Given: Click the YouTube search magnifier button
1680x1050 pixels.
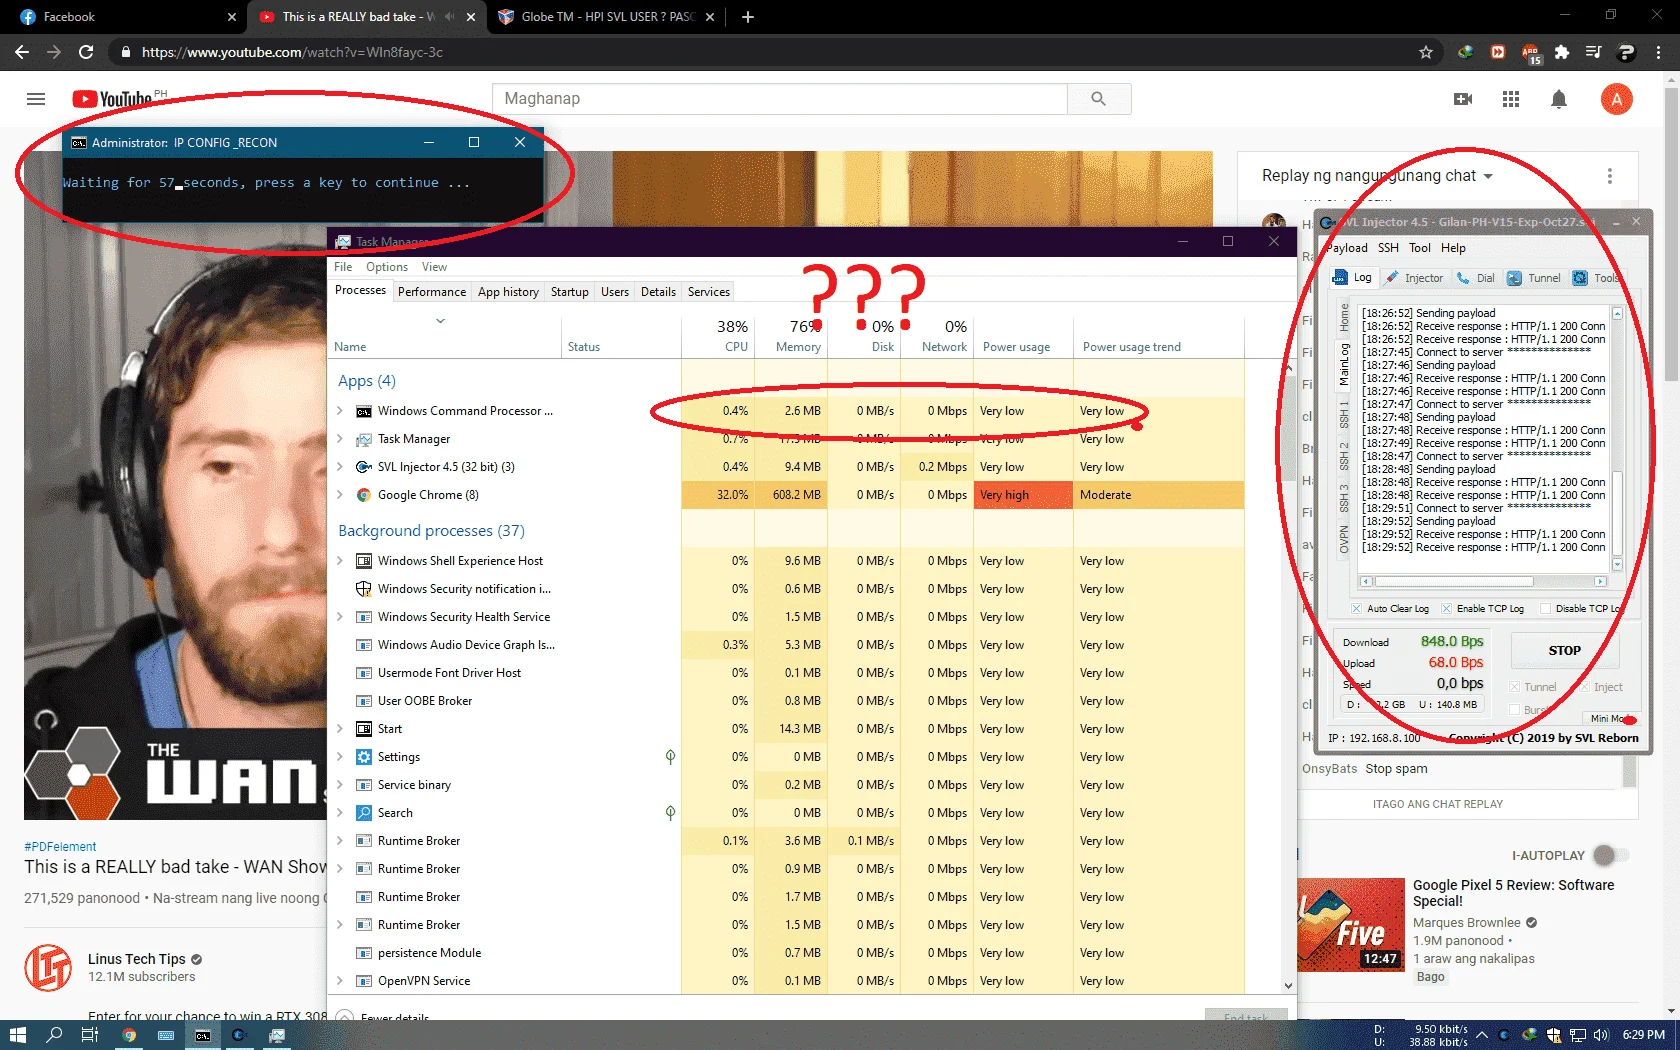Looking at the screenshot, I should tap(1099, 99).
